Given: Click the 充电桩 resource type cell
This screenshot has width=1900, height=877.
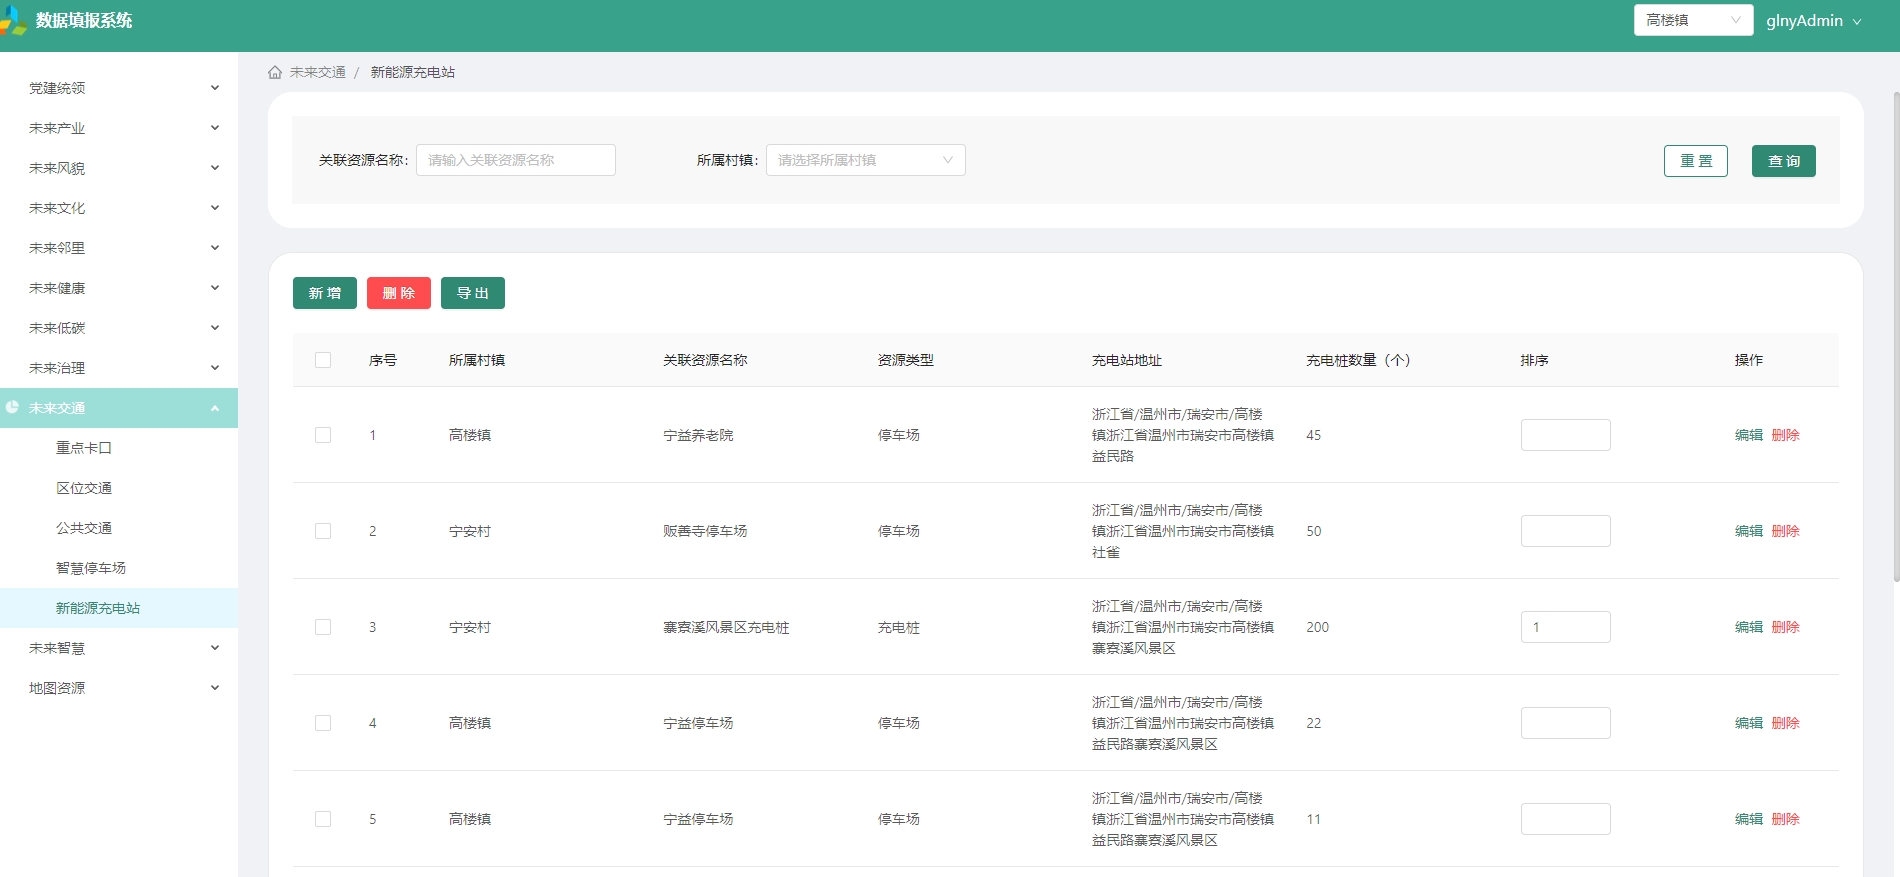Looking at the screenshot, I should pyautogui.click(x=899, y=627).
